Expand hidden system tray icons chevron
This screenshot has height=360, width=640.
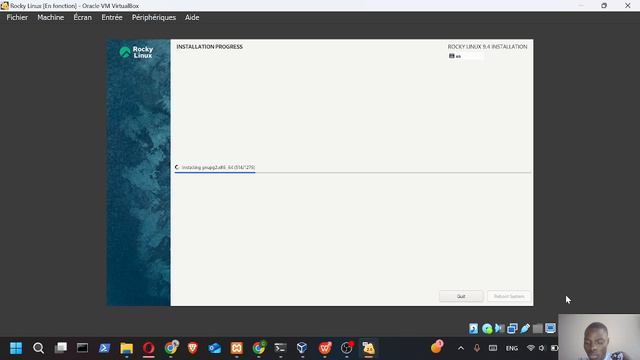[461, 348]
